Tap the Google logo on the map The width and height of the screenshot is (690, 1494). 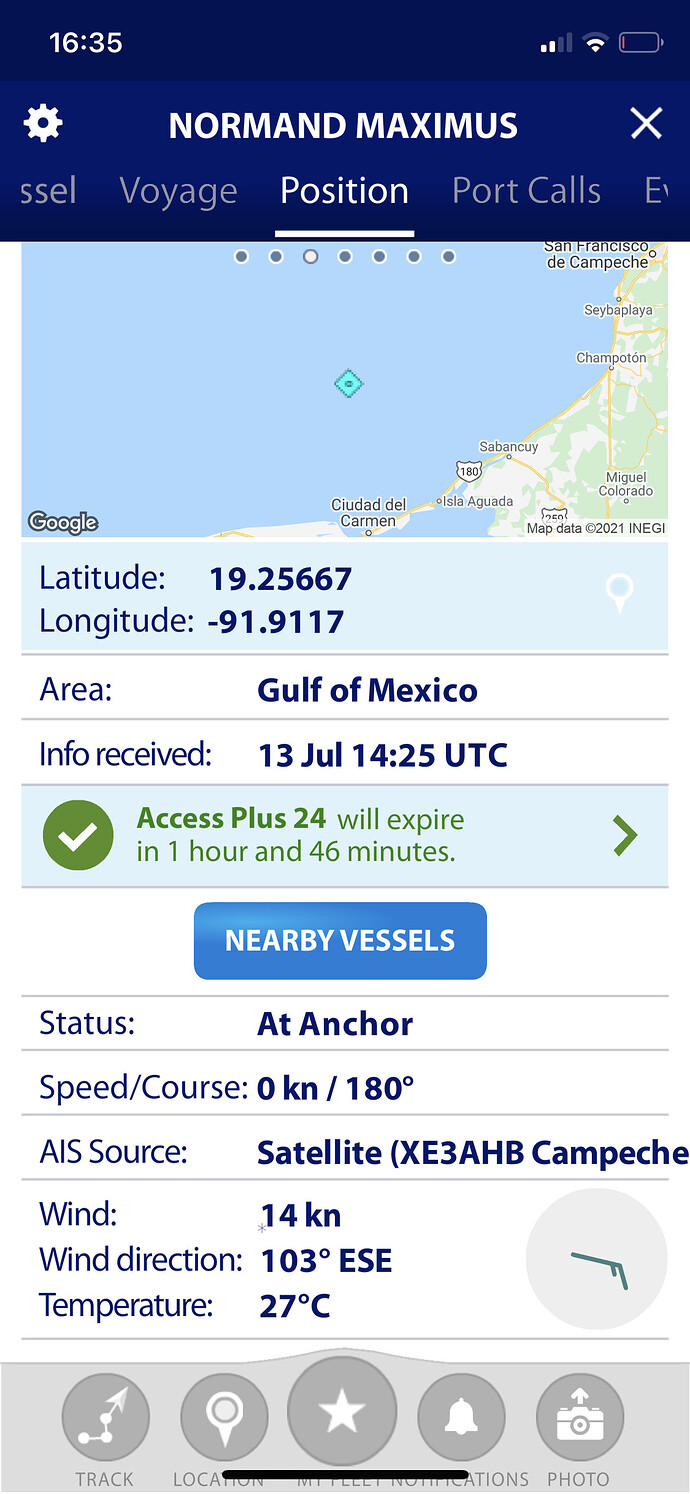[x=63, y=522]
